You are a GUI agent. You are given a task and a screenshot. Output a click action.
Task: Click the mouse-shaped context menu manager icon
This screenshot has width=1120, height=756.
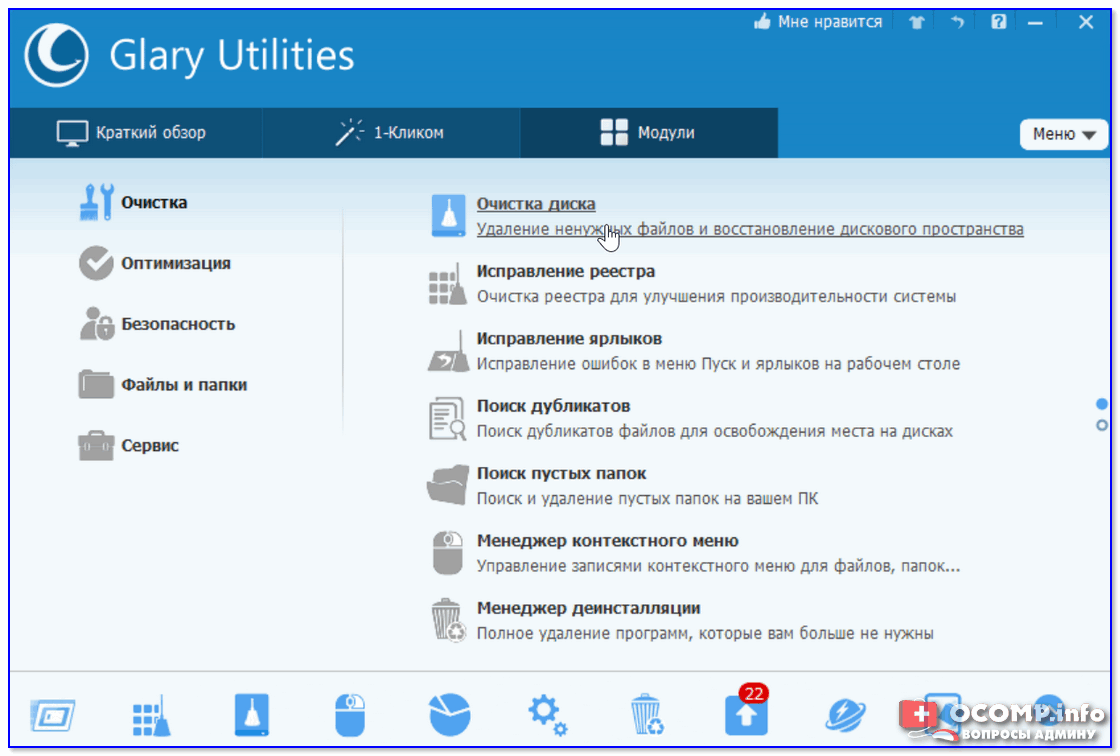coord(349,716)
